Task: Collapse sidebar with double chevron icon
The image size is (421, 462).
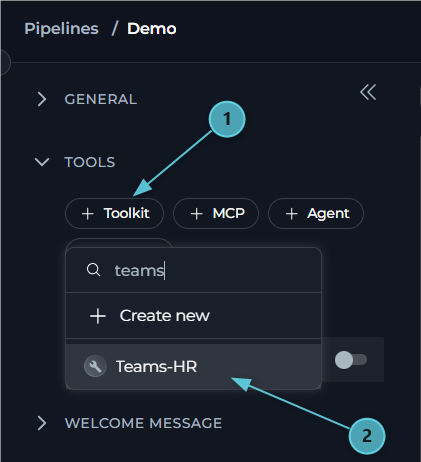Action: tap(368, 92)
